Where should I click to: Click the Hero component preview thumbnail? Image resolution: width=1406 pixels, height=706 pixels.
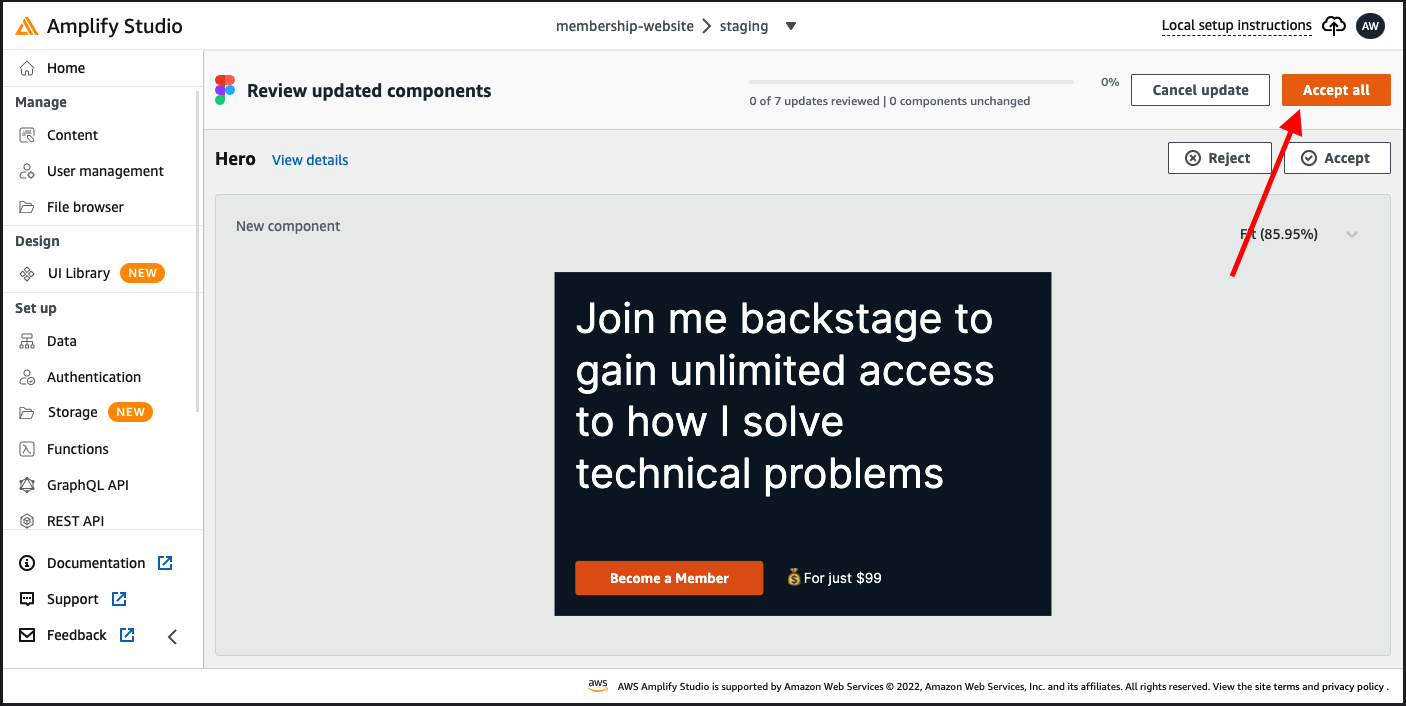(x=803, y=444)
